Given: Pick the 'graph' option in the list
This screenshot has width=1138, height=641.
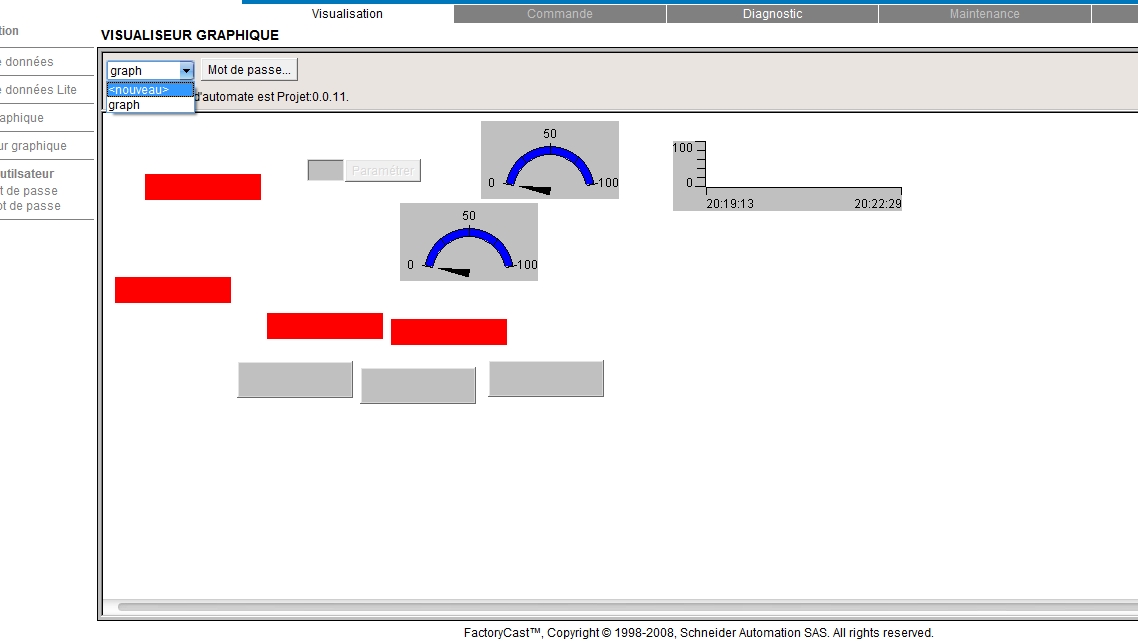Looking at the screenshot, I should click(150, 105).
